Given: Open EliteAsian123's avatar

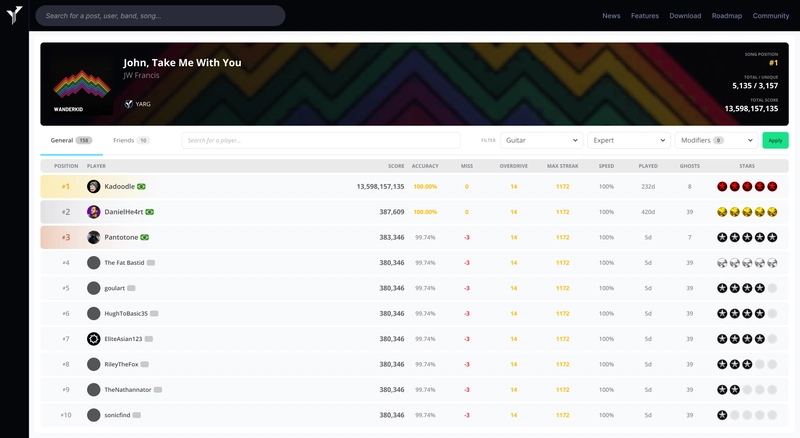Looking at the screenshot, I should pos(93,339).
